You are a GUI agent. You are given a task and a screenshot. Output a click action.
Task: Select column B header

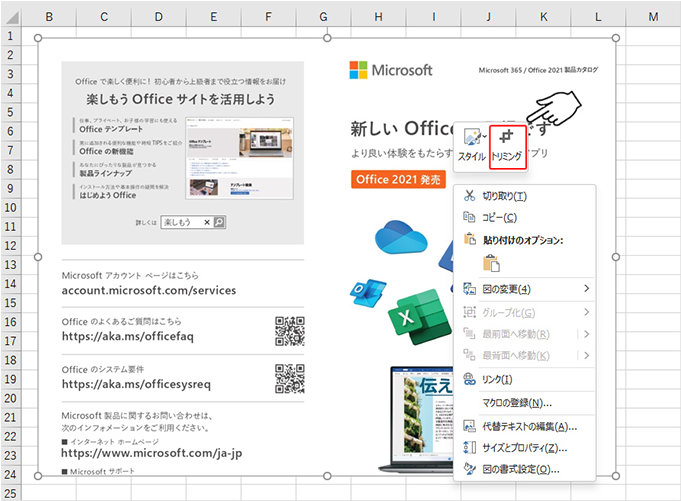(49, 17)
